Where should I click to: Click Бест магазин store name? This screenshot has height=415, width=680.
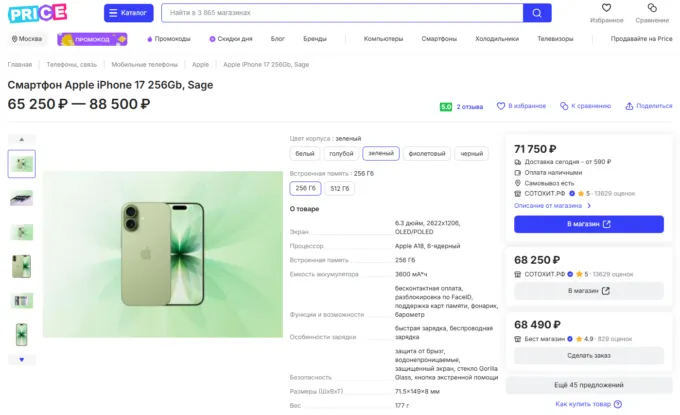[545, 339]
